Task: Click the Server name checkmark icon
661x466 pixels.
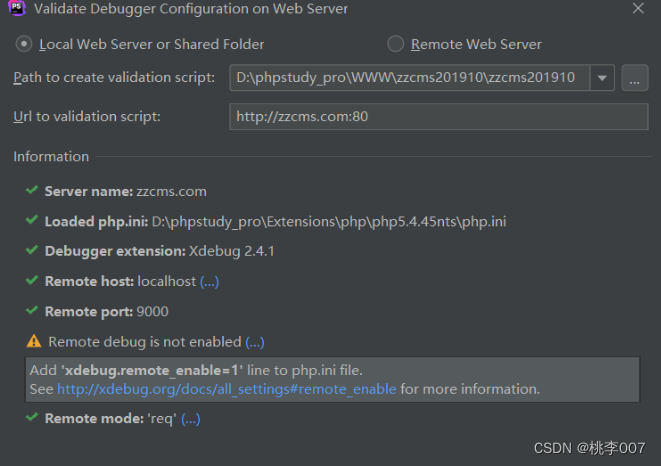Action: 32,190
